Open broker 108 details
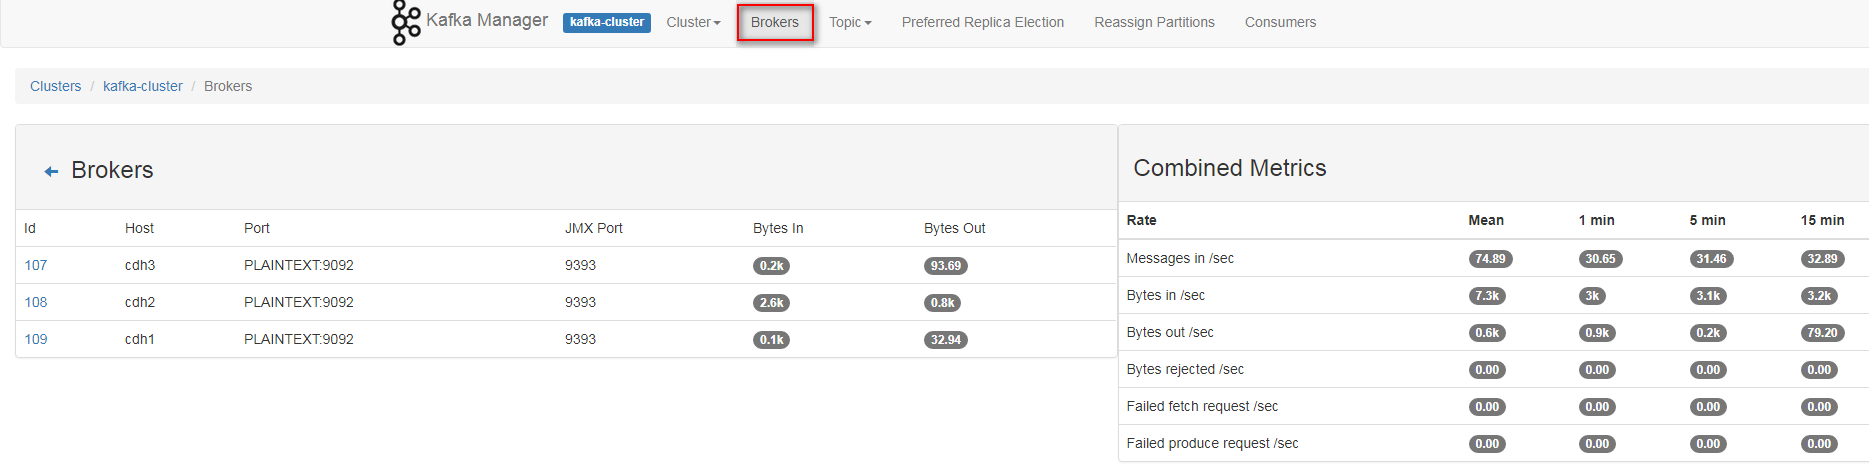 pyautogui.click(x=36, y=302)
